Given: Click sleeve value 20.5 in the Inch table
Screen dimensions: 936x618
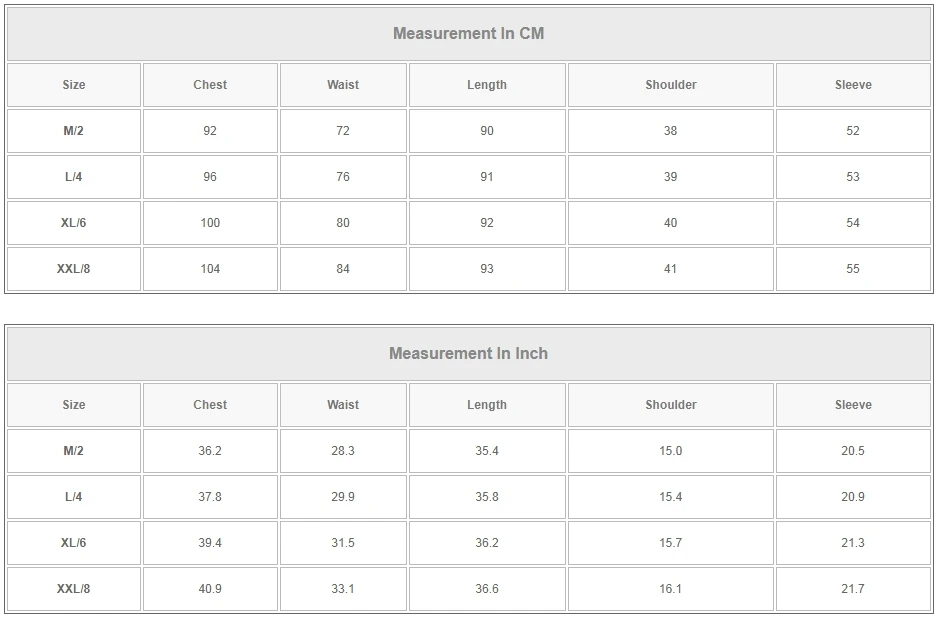Looking at the screenshot, I should pos(853,451).
